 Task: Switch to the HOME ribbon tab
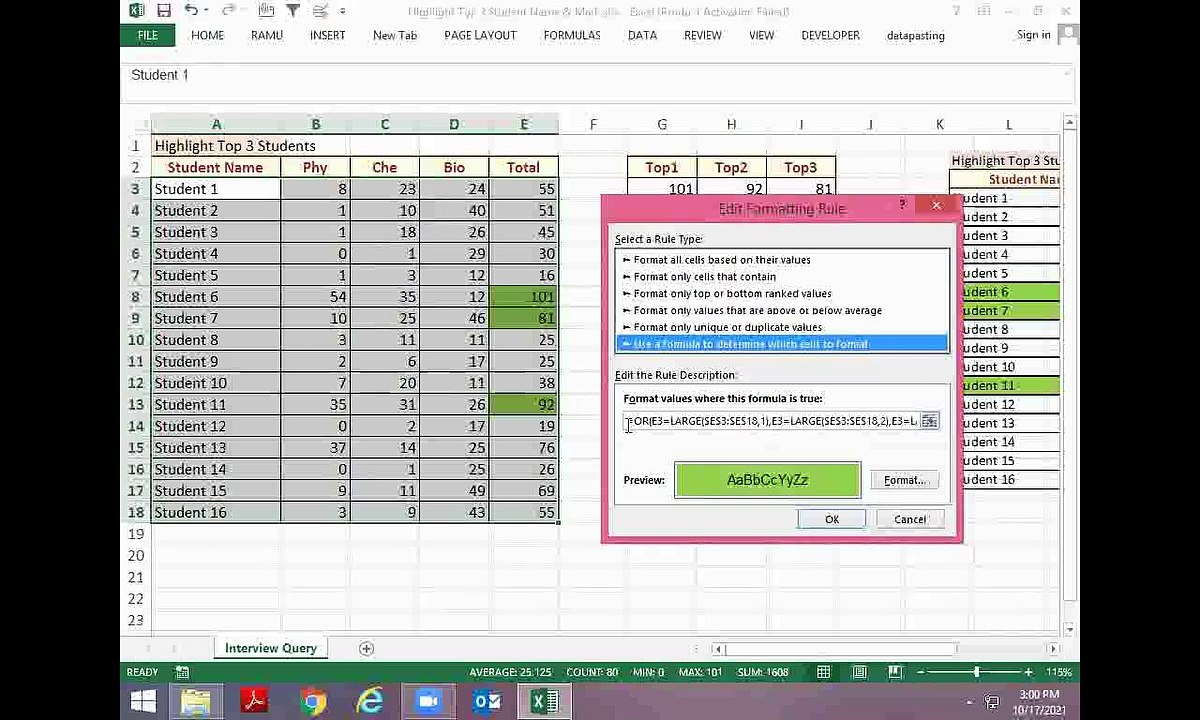207,35
